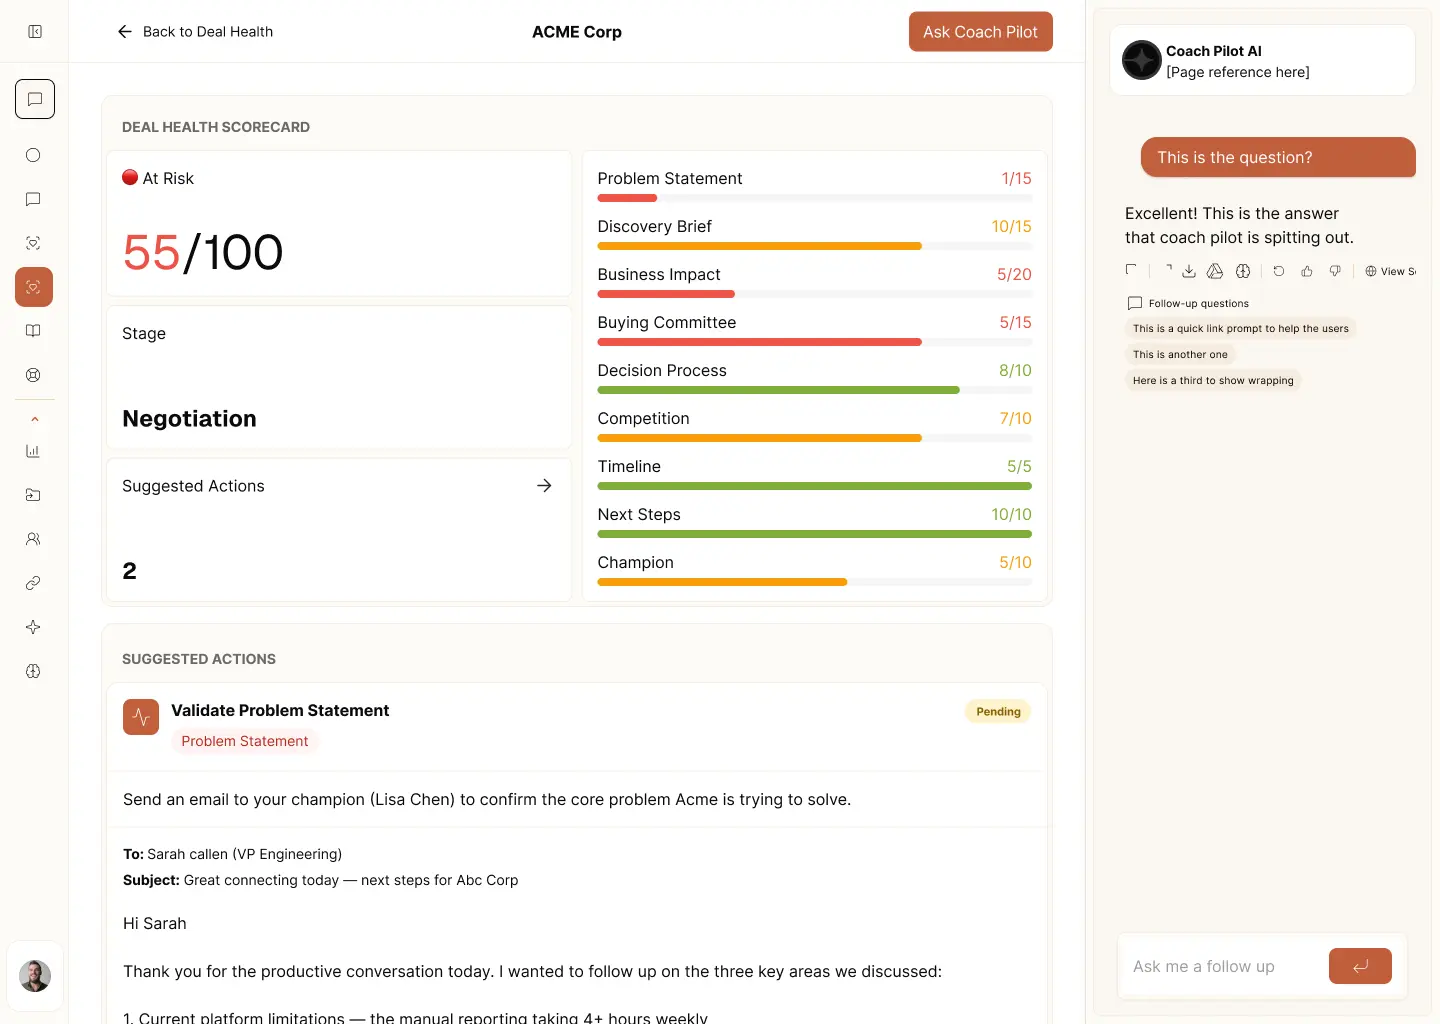Screen dimensions: 1440x1024
Task: Click the View sources globe button
Action: [x=1390, y=271]
